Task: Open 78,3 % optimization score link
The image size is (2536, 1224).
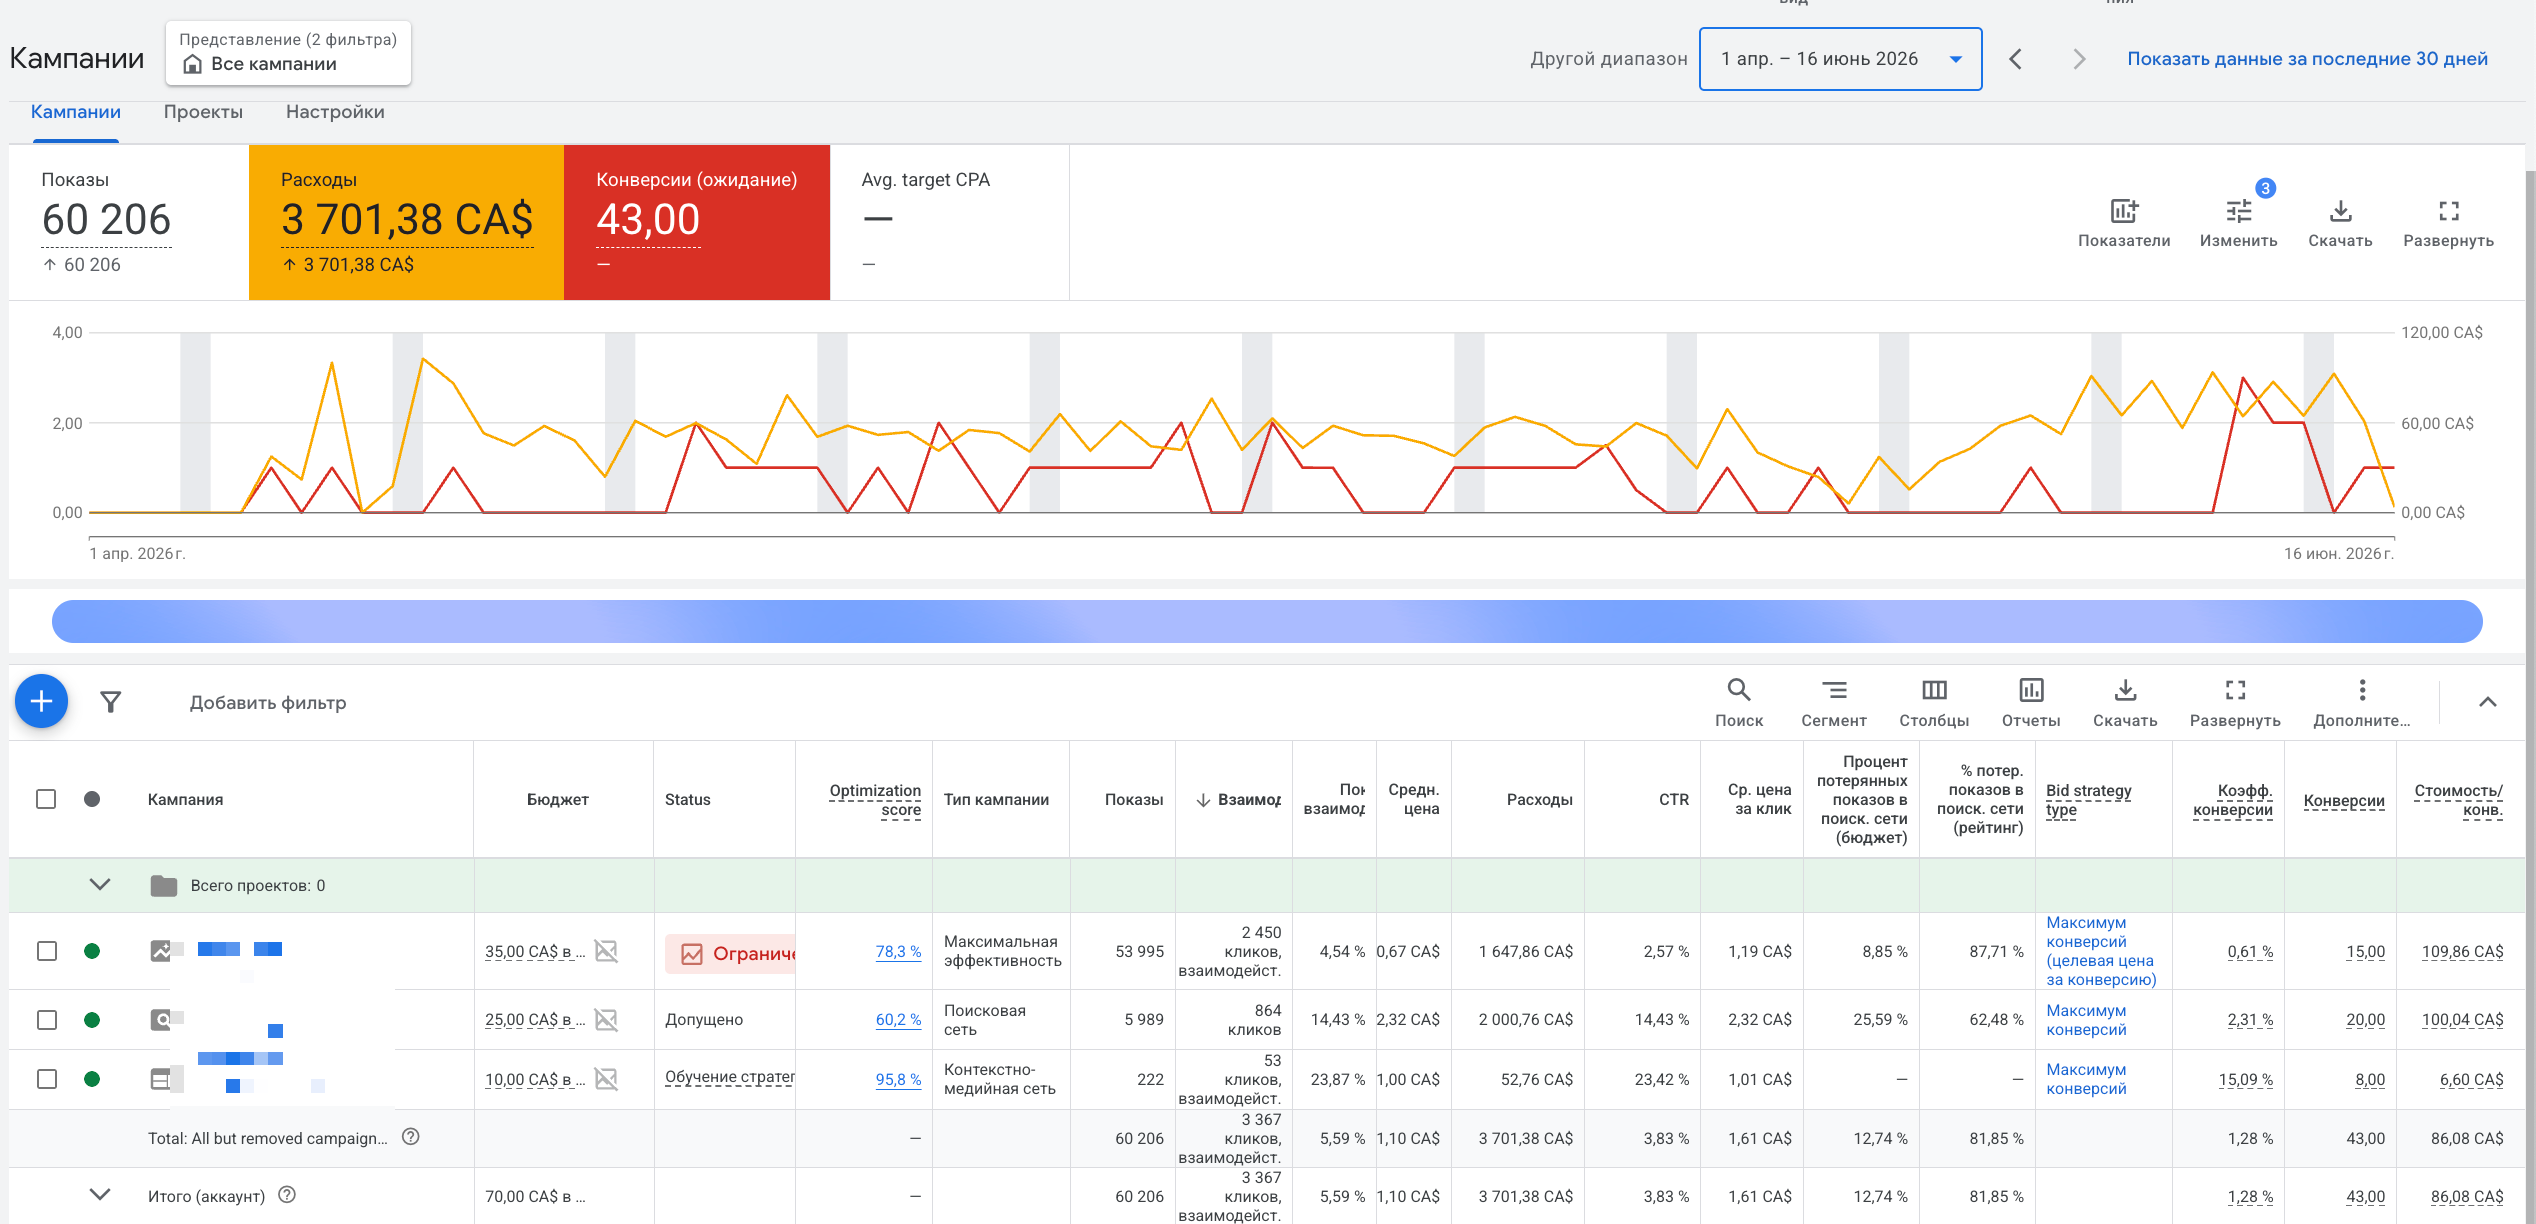Action: (x=898, y=952)
